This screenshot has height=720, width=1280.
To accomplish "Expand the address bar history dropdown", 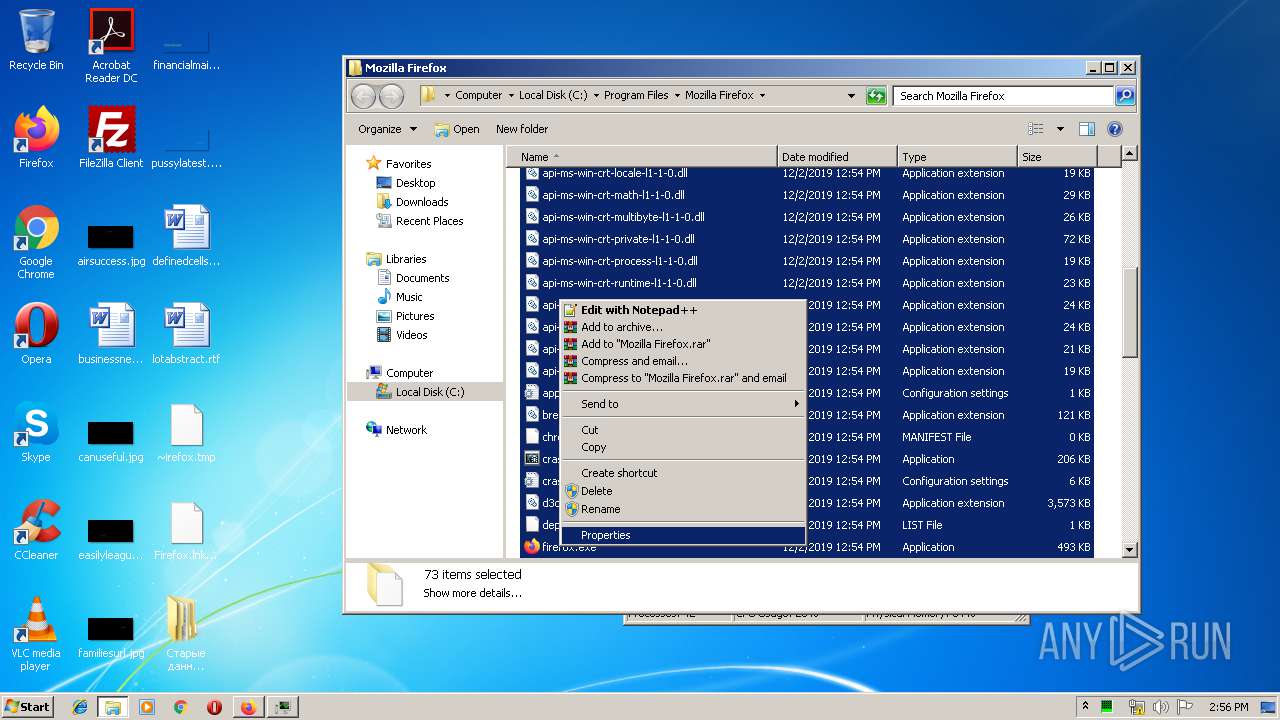I will 851,96.
